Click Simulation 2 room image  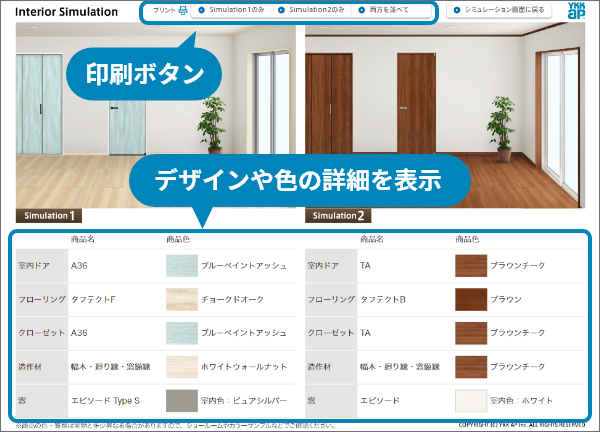coord(445,115)
